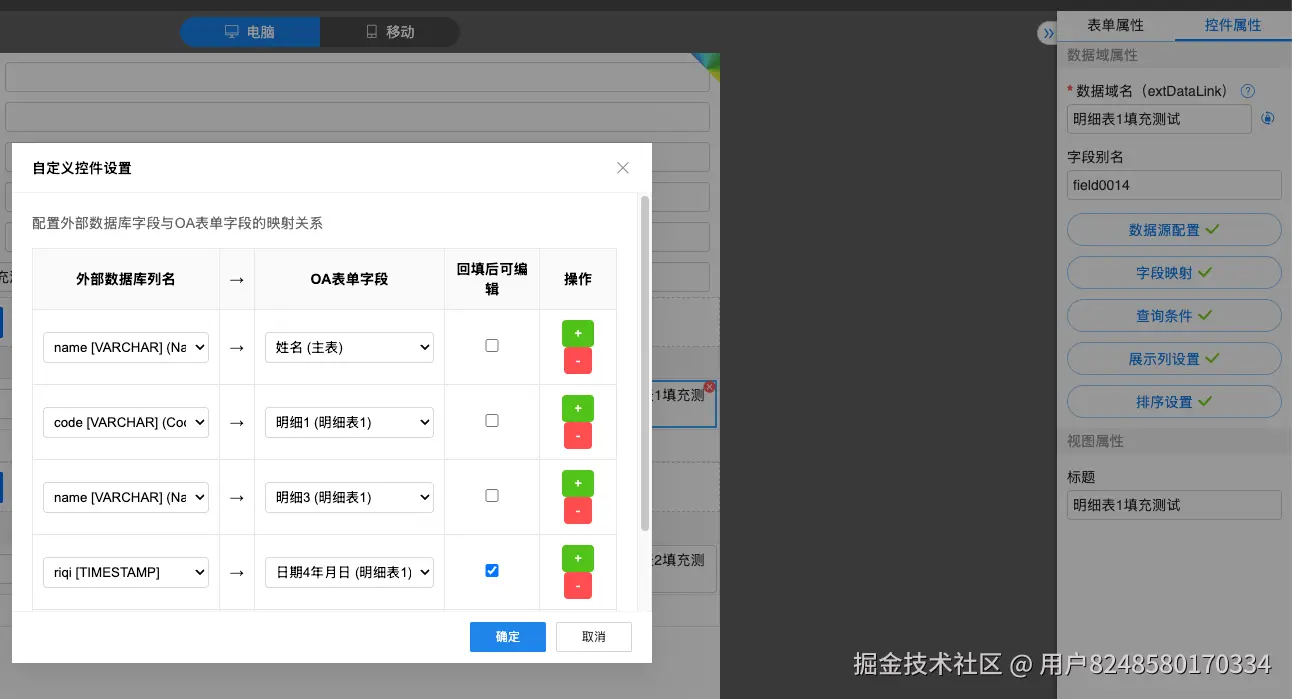The width and height of the screenshot is (1292, 699).
Task: Click the 字段别名 field0014 input
Action: coord(1174,185)
